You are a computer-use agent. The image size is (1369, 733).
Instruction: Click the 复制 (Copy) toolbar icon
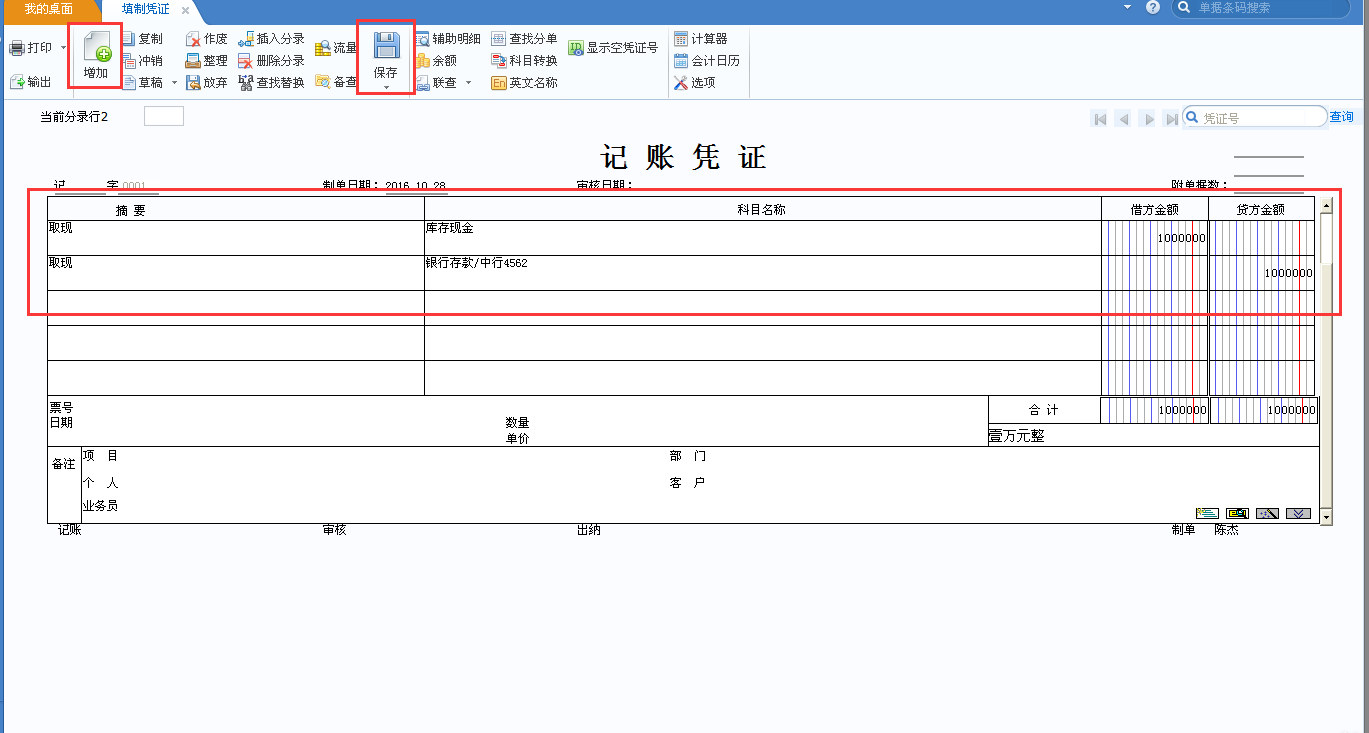click(128, 39)
